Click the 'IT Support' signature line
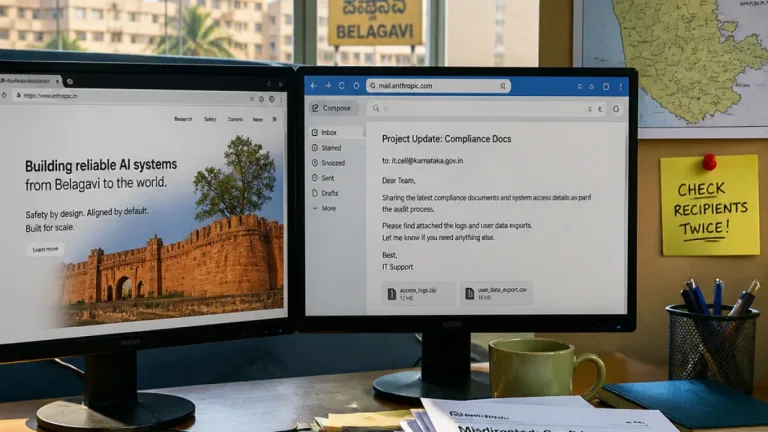Viewport: 768px width, 432px height. coord(397,267)
